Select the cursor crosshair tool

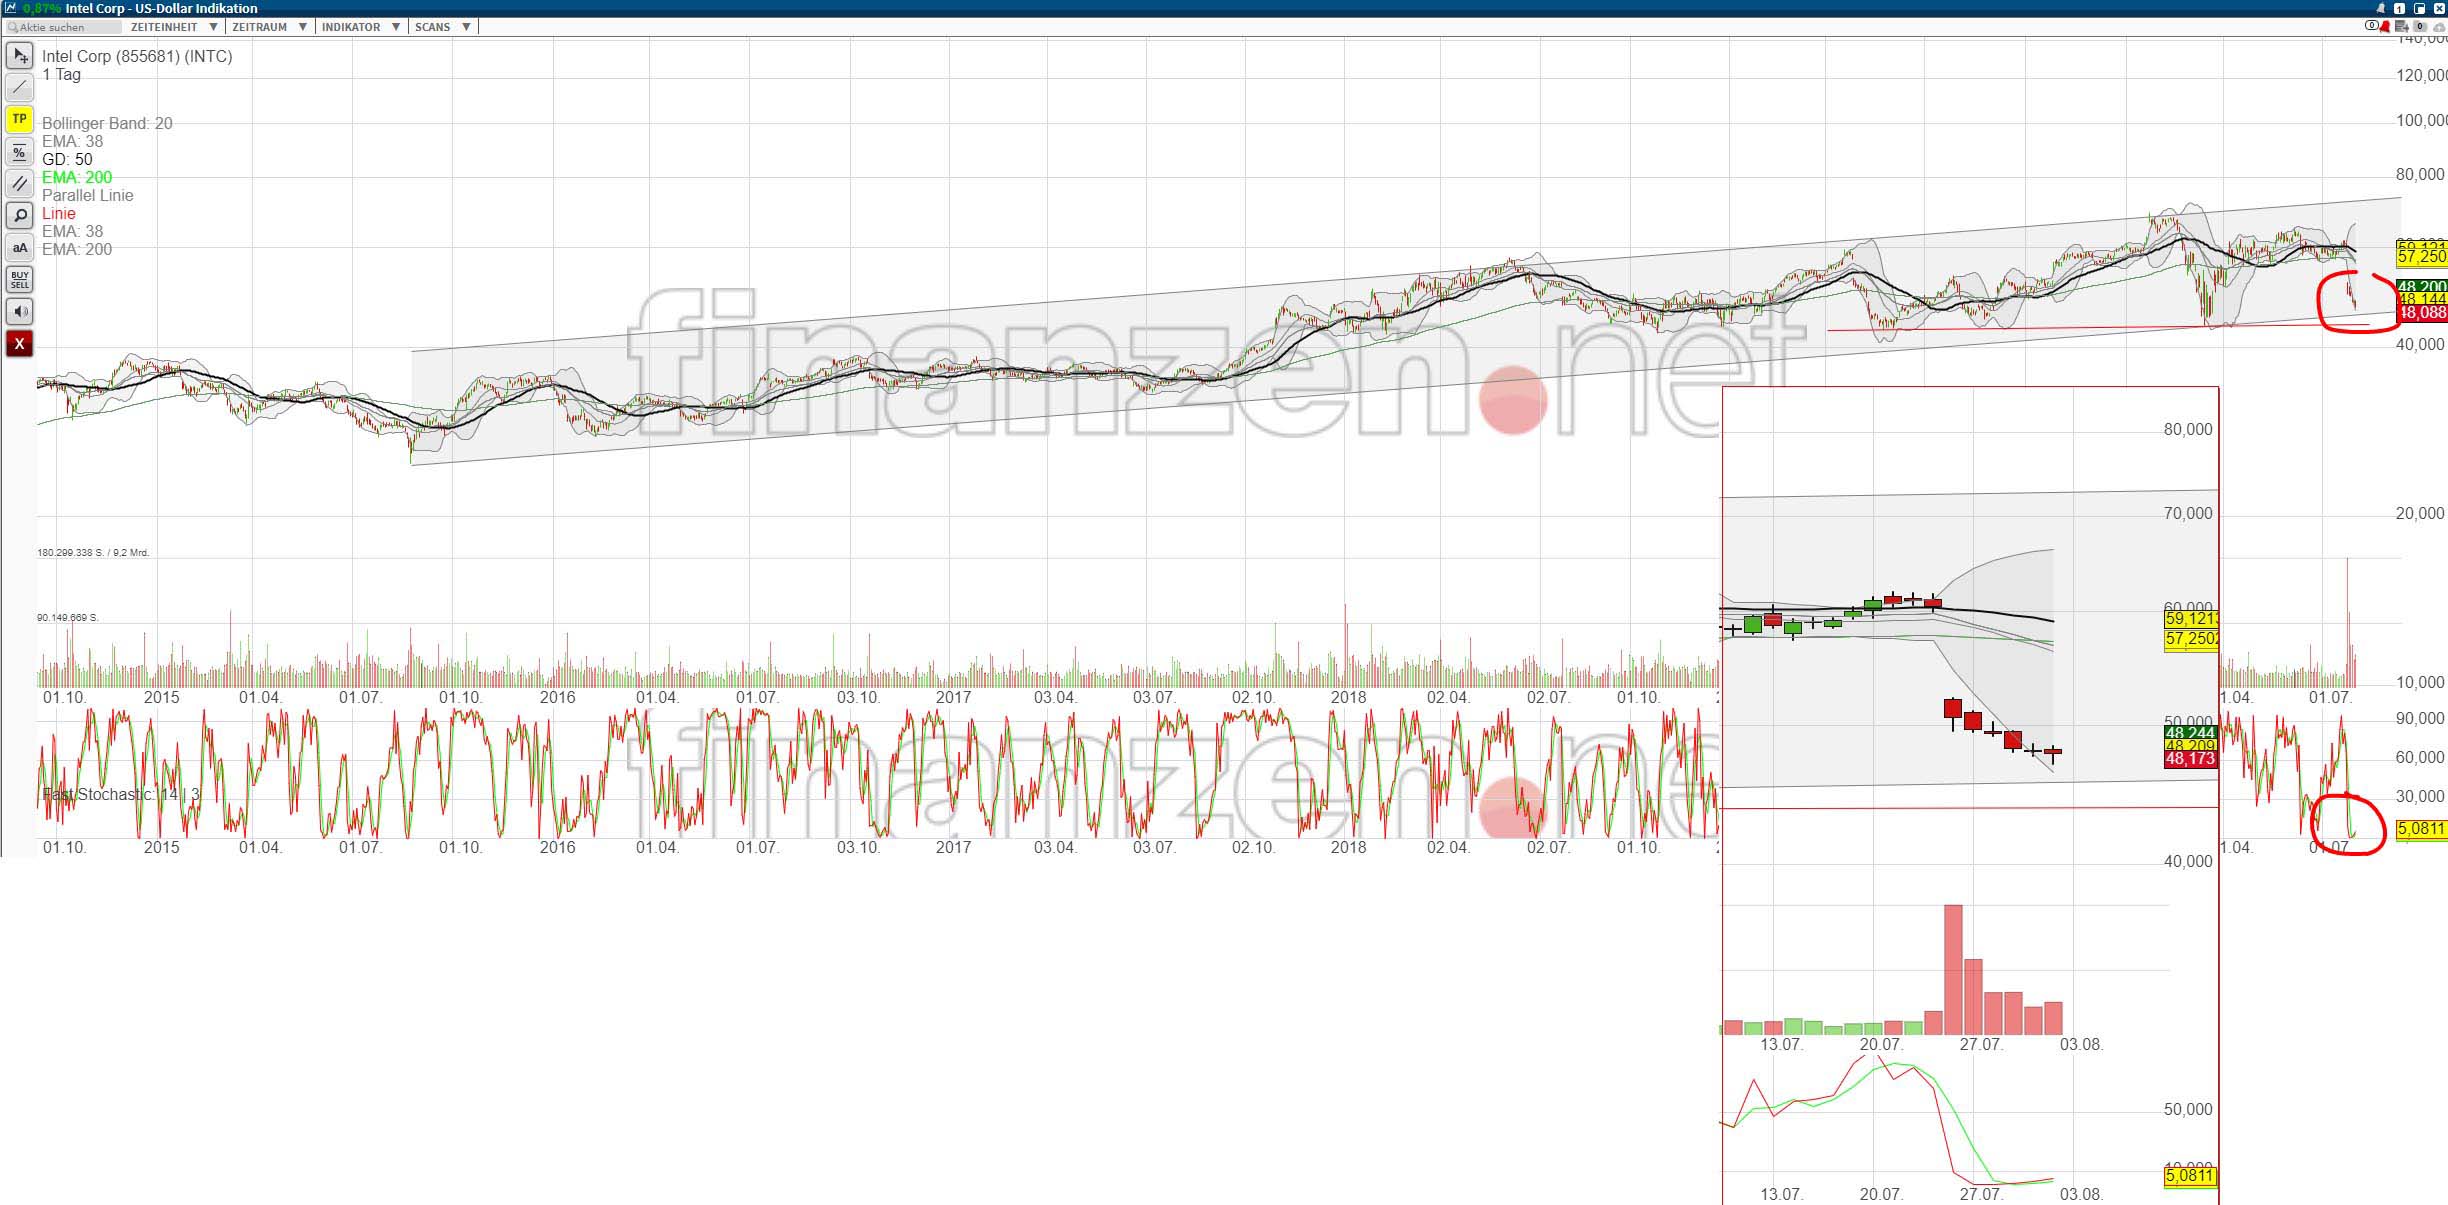19,56
